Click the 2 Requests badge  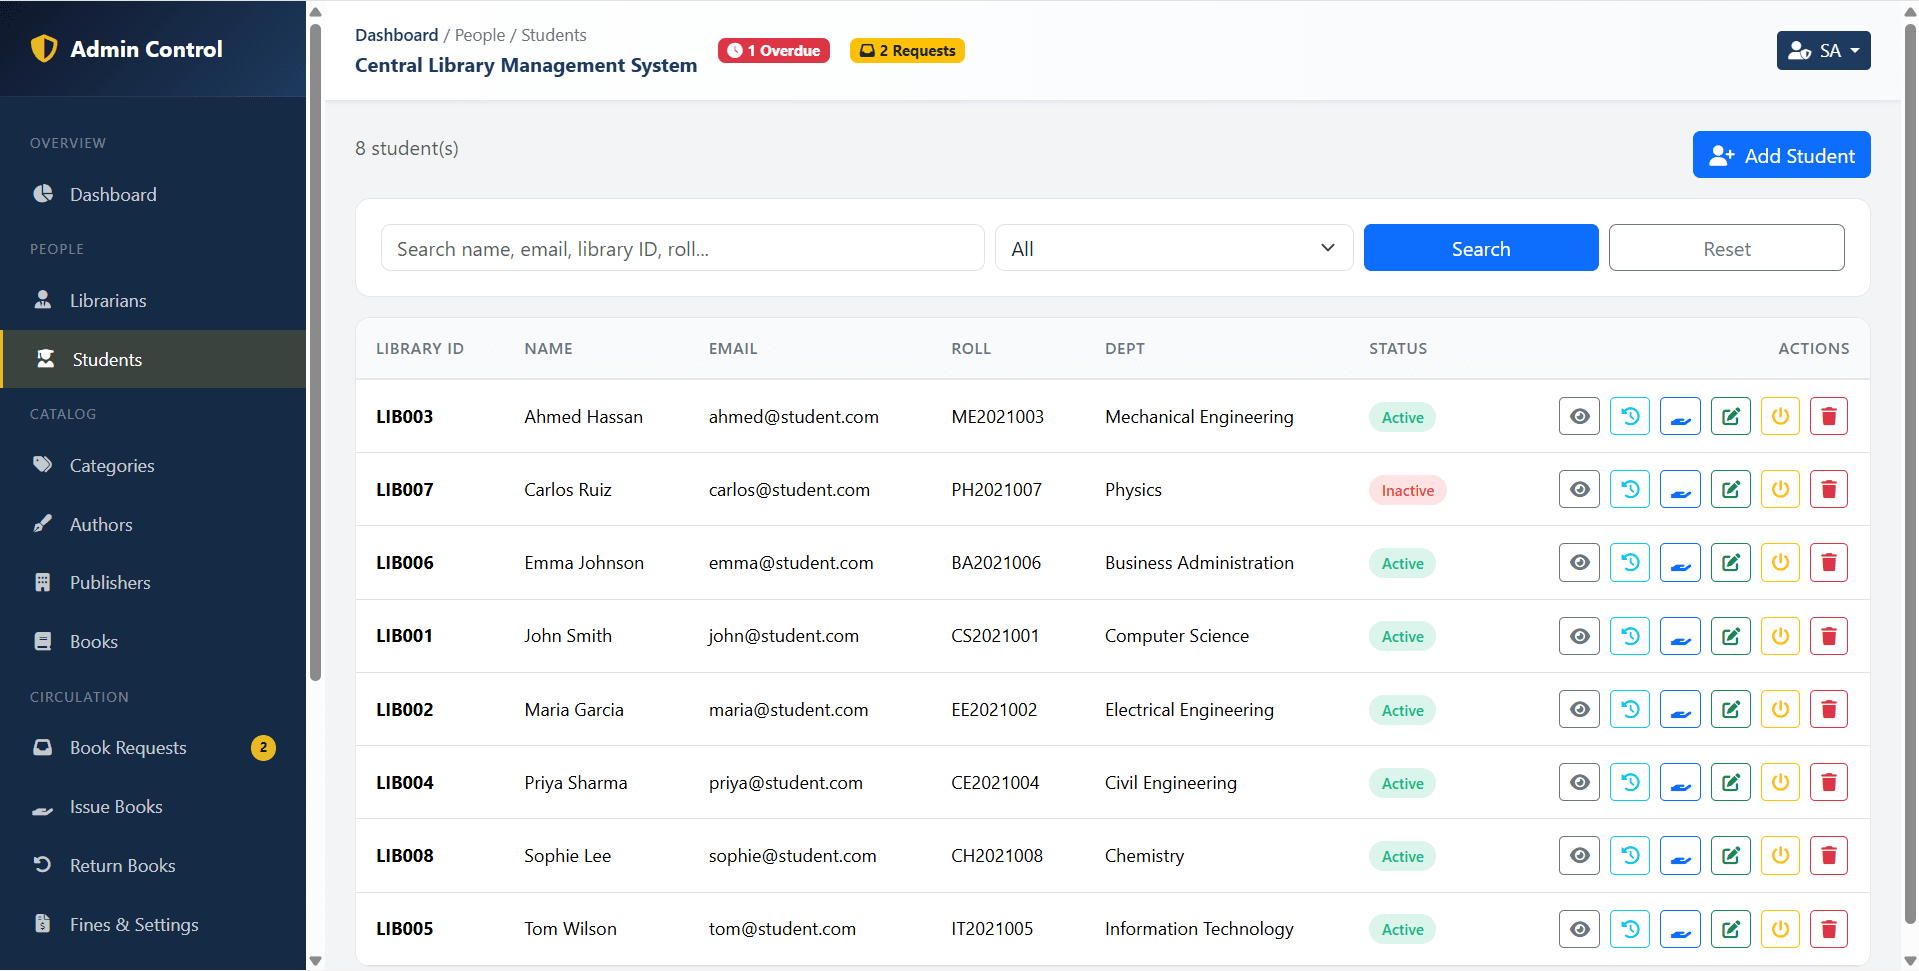click(x=907, y=50)
